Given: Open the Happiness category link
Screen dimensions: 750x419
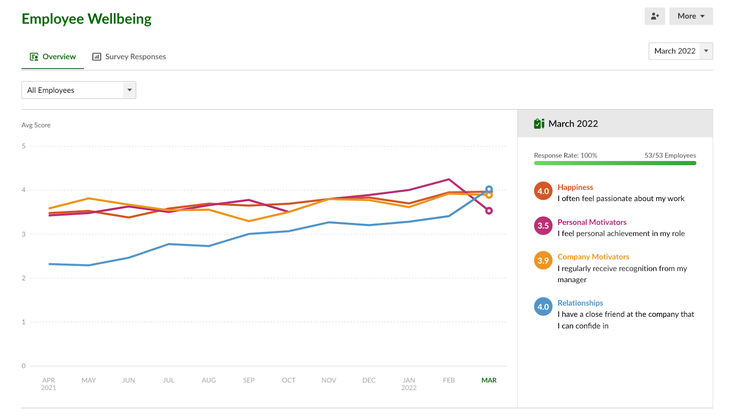Looking at the screenshot, I should [x=575, y=187].
